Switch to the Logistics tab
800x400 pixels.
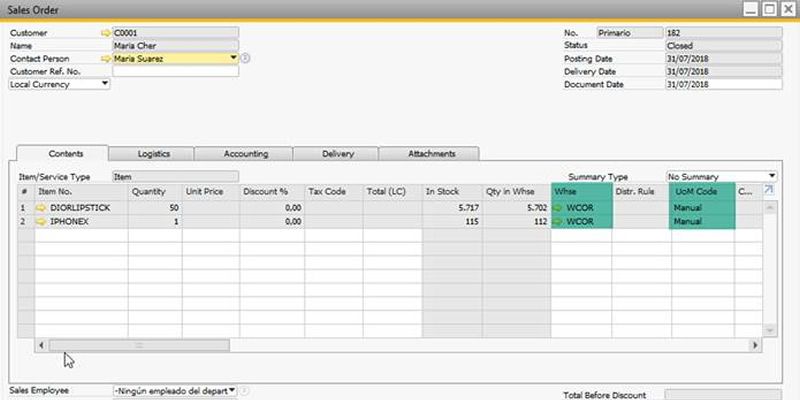[153, 154]
